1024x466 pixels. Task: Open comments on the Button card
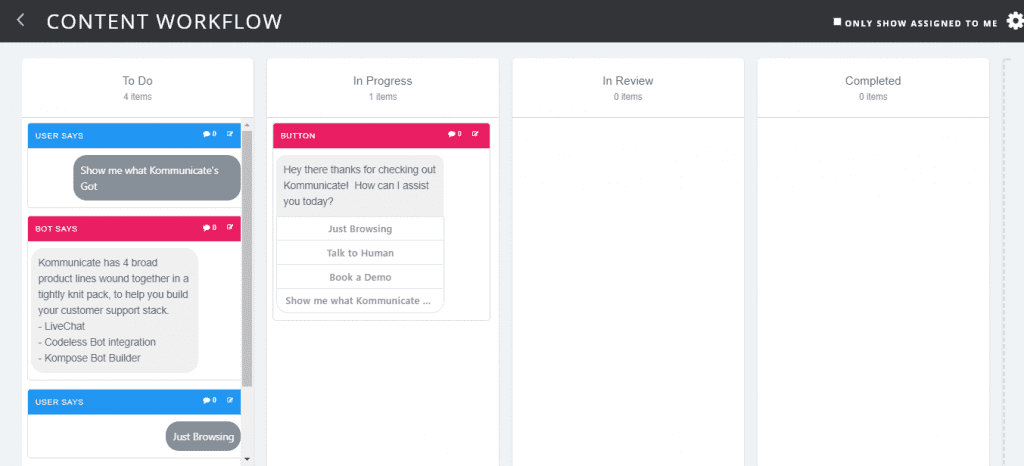(x=455, y=134)
